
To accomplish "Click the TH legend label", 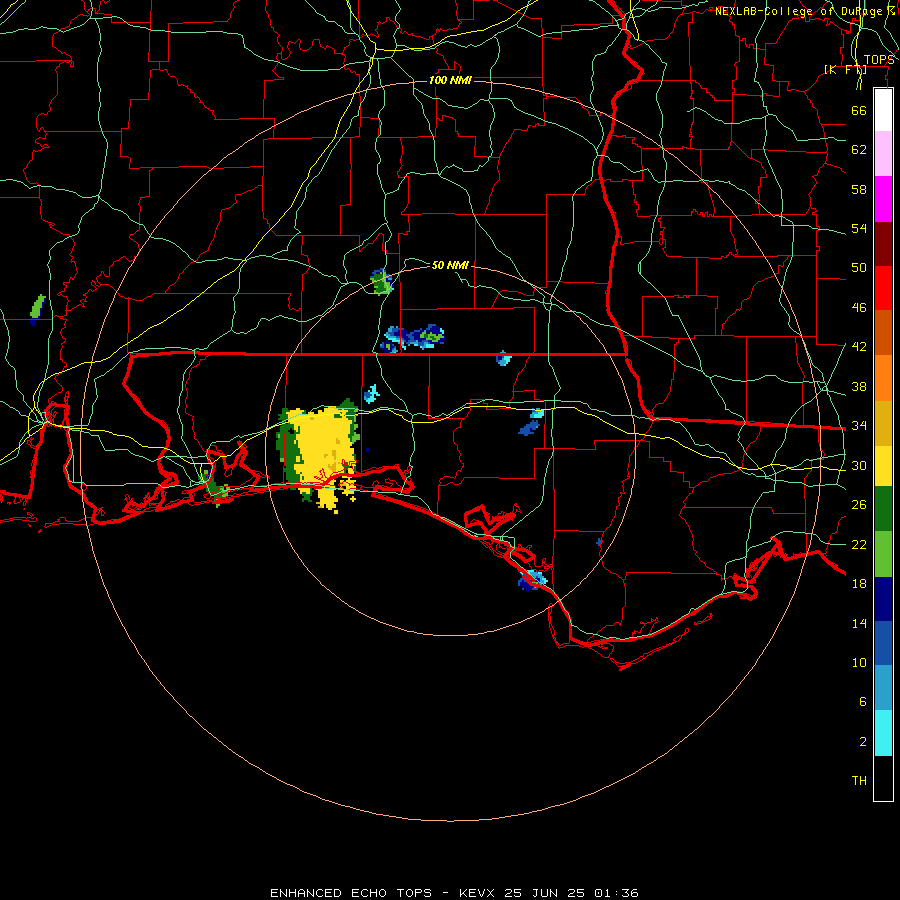I will coord(859,781).
